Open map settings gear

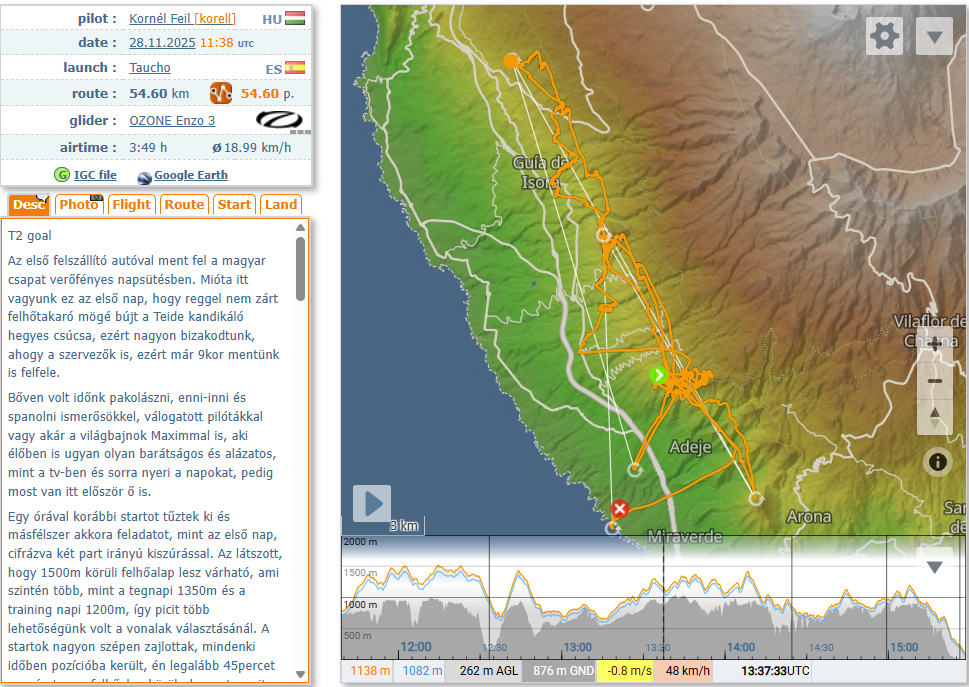point(884,36)
